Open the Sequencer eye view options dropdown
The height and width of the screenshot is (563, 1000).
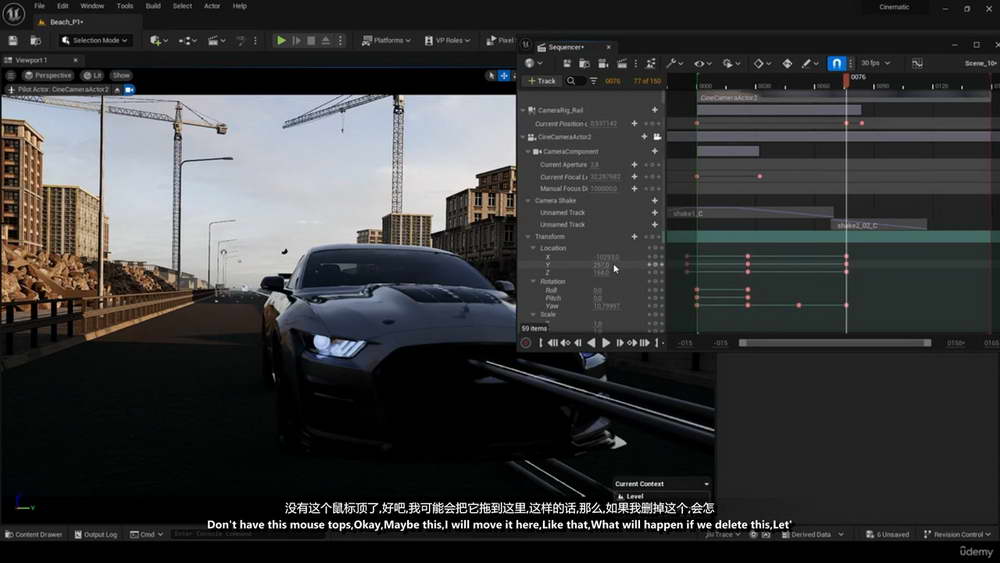(703, 63)
